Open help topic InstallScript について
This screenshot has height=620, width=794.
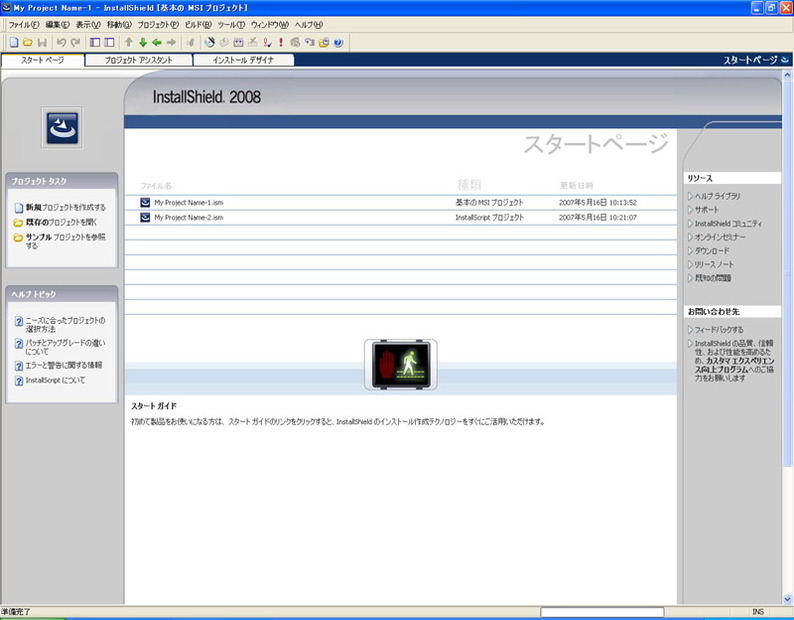coord(55,380)
